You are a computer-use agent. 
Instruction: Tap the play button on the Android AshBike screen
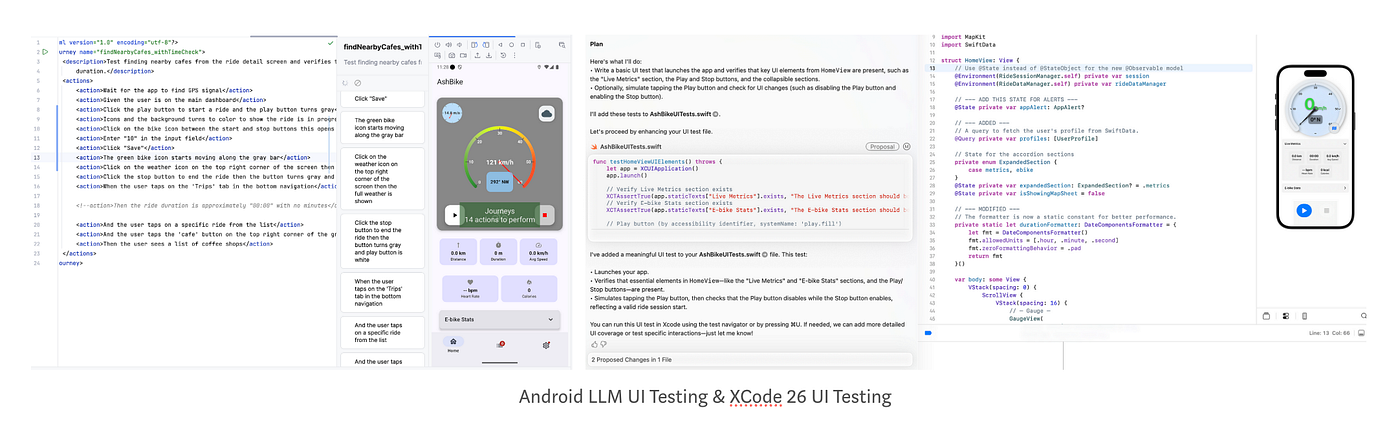pyautogui.click(x=454, y=214)
